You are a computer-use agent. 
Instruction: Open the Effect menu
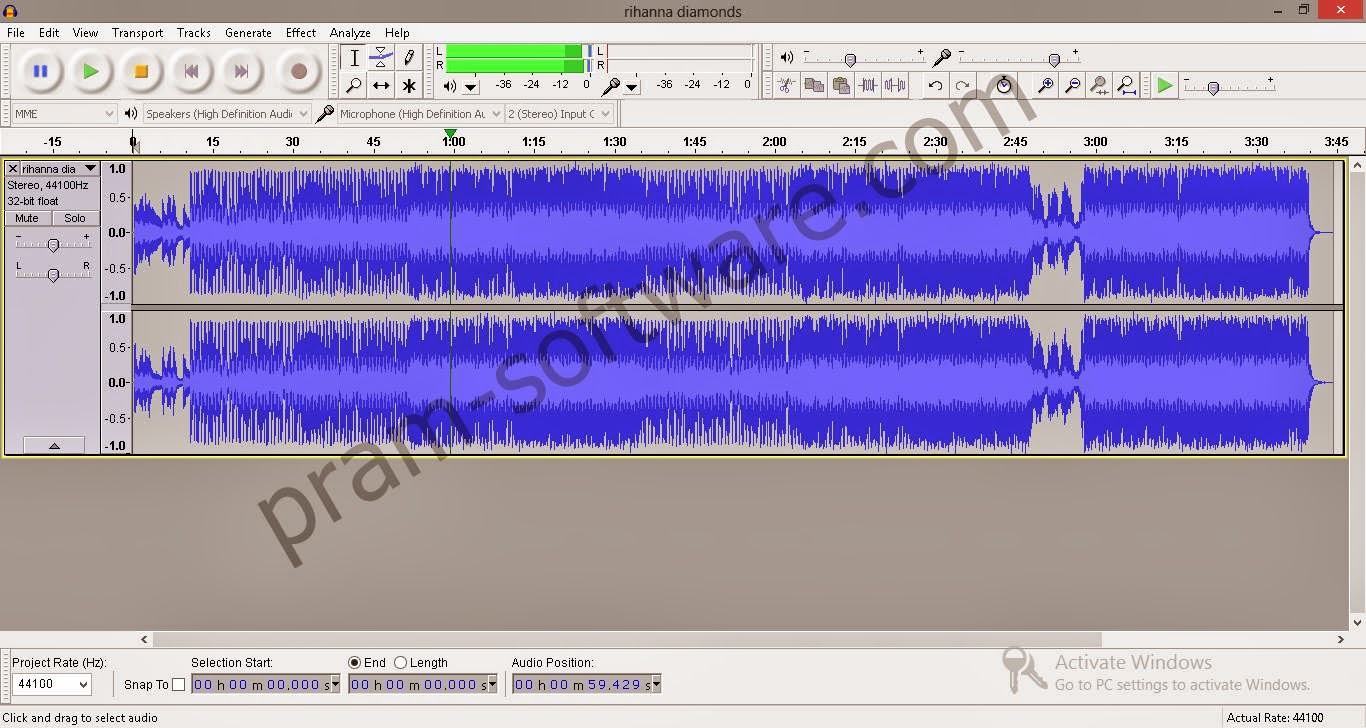(x=301, y=33)
